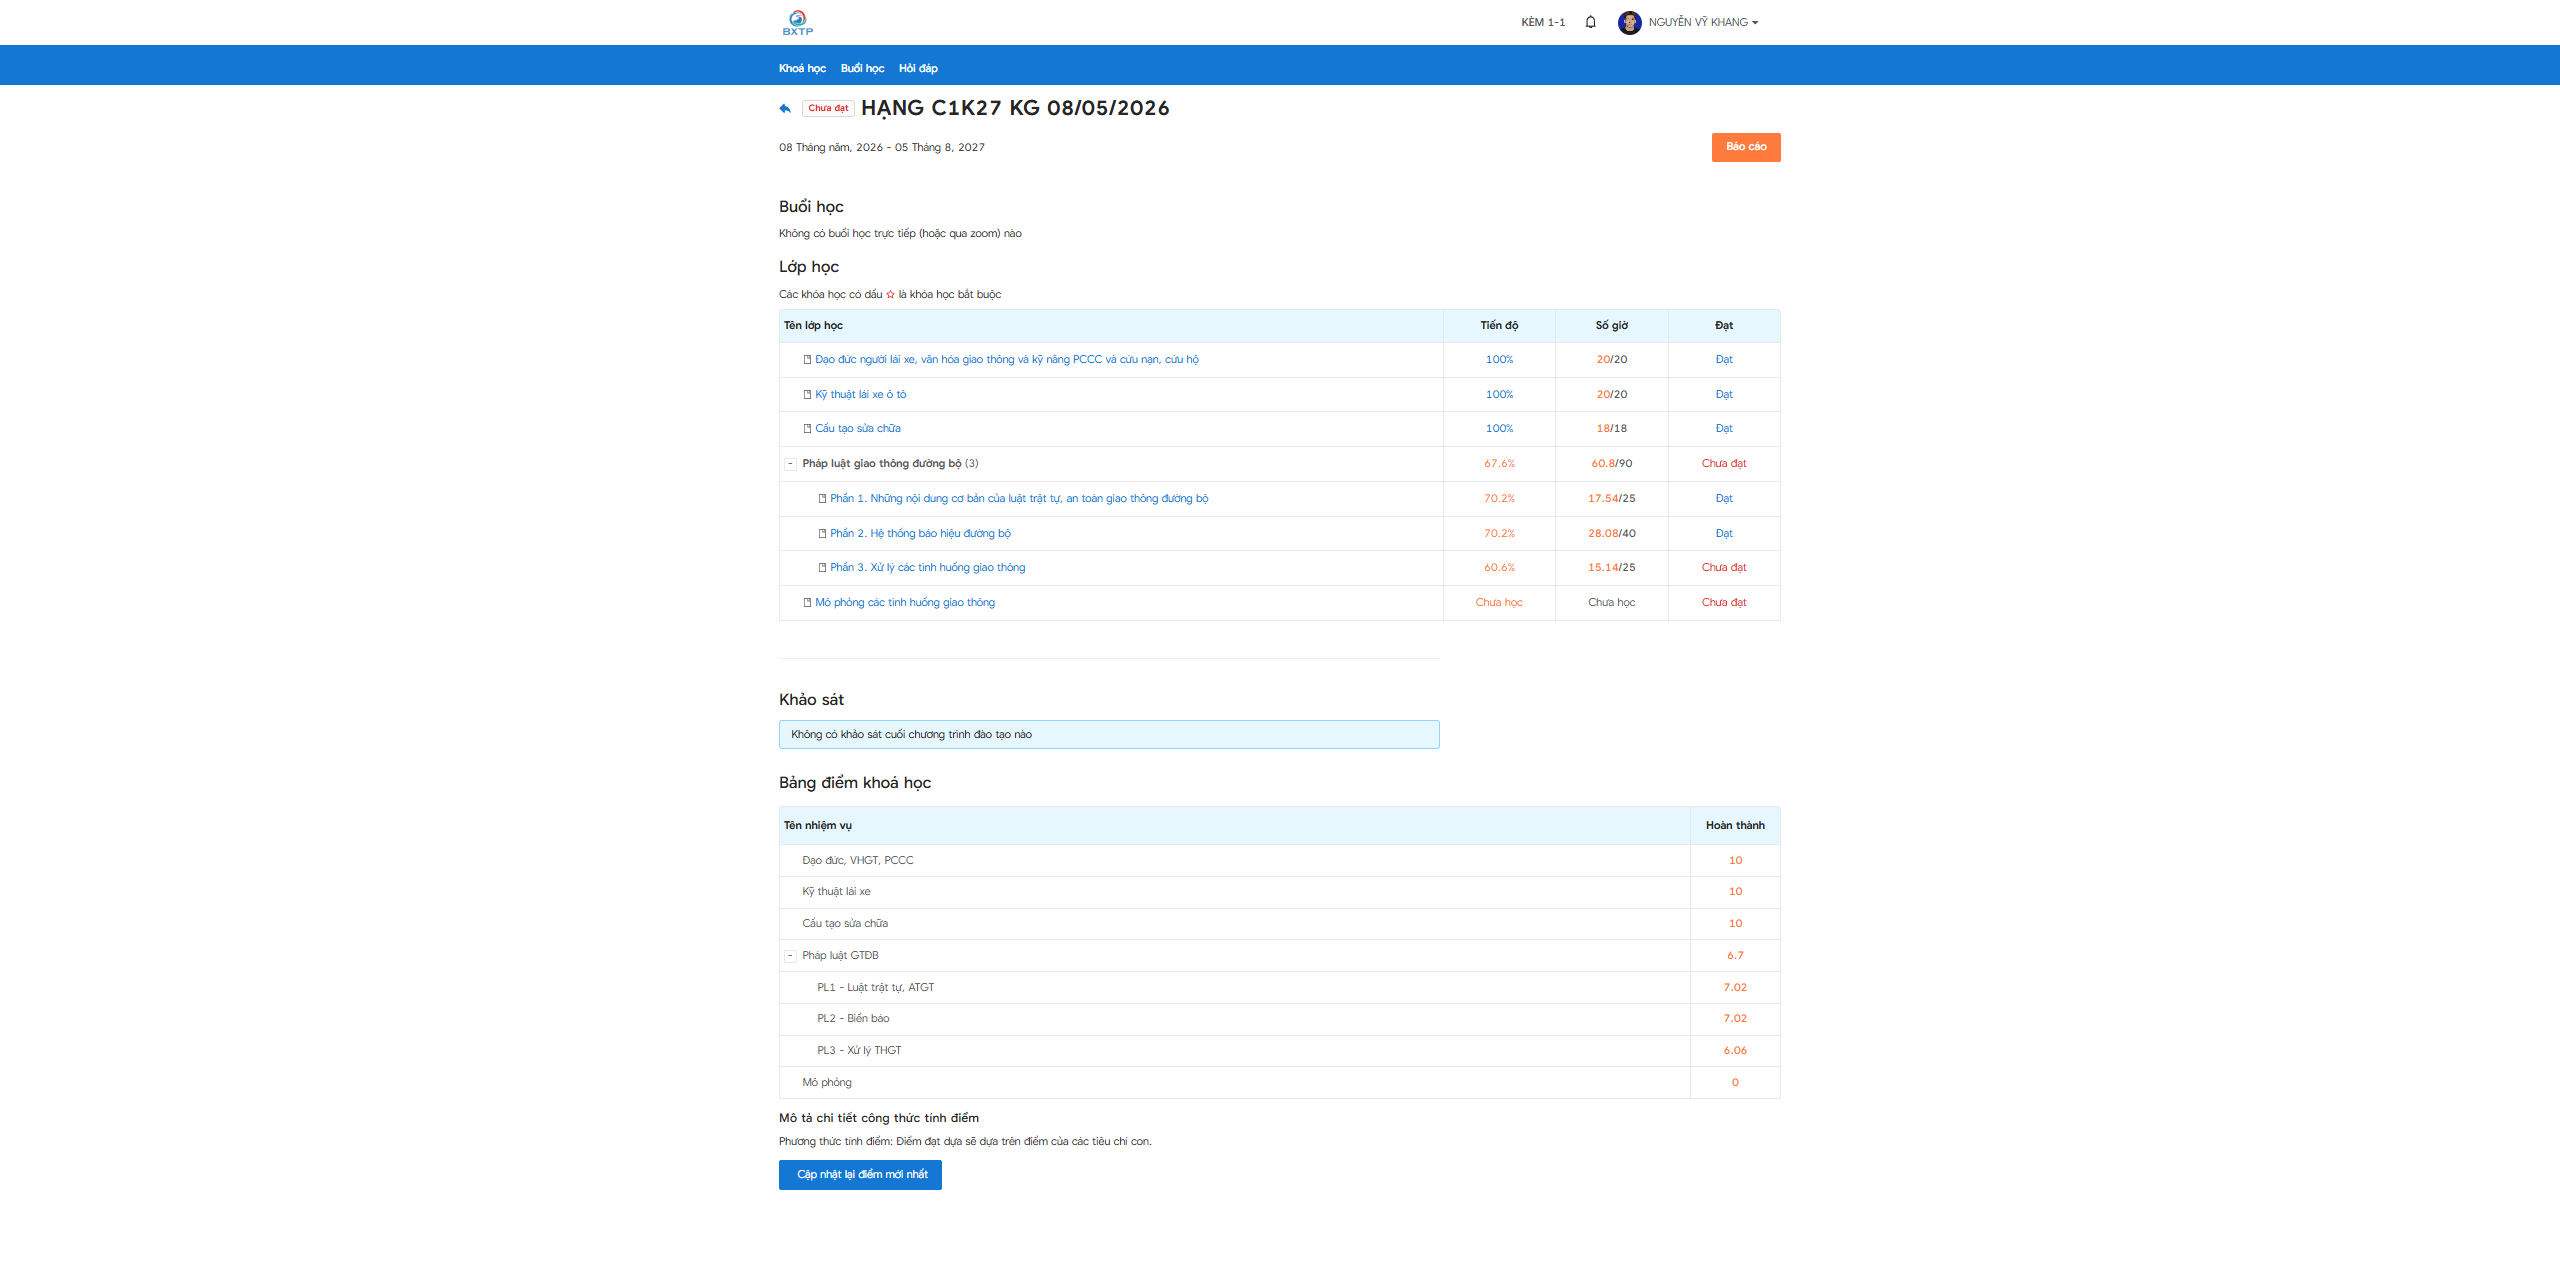Click the back arrow icon beside the title
The height and width of the screenshot is (1271, 2560).
(785, 108)
